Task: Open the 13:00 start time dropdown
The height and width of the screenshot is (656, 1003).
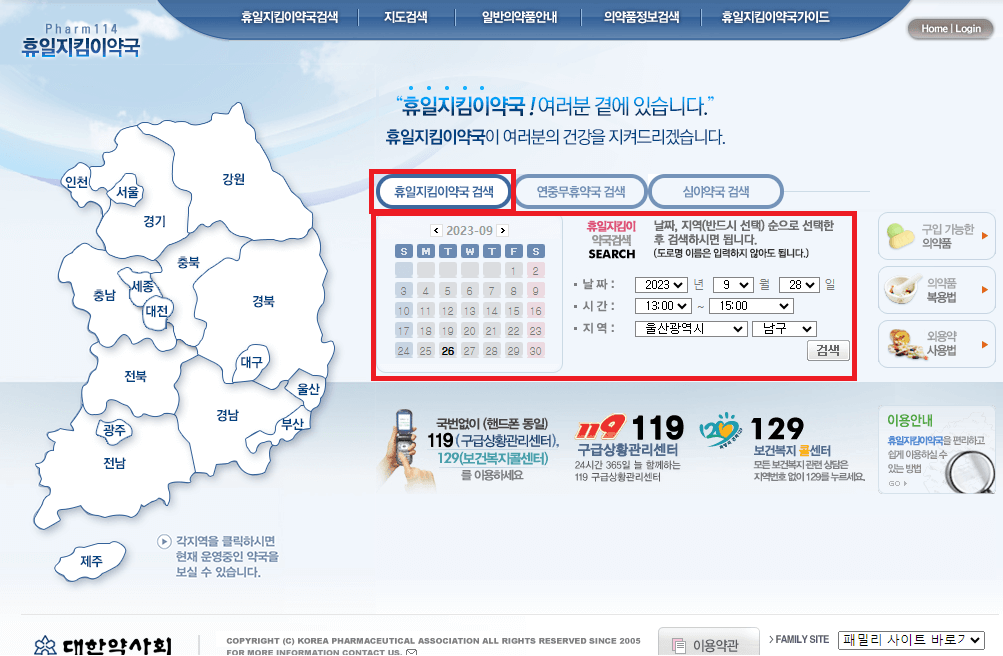Action: [664, 306]
